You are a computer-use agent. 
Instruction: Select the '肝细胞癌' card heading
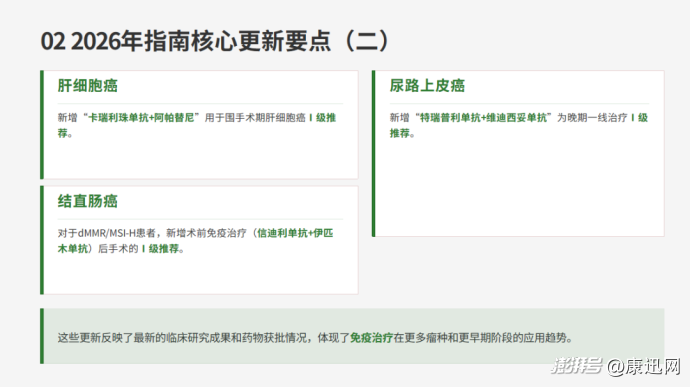pyautogui.click(x=88, y=85)
